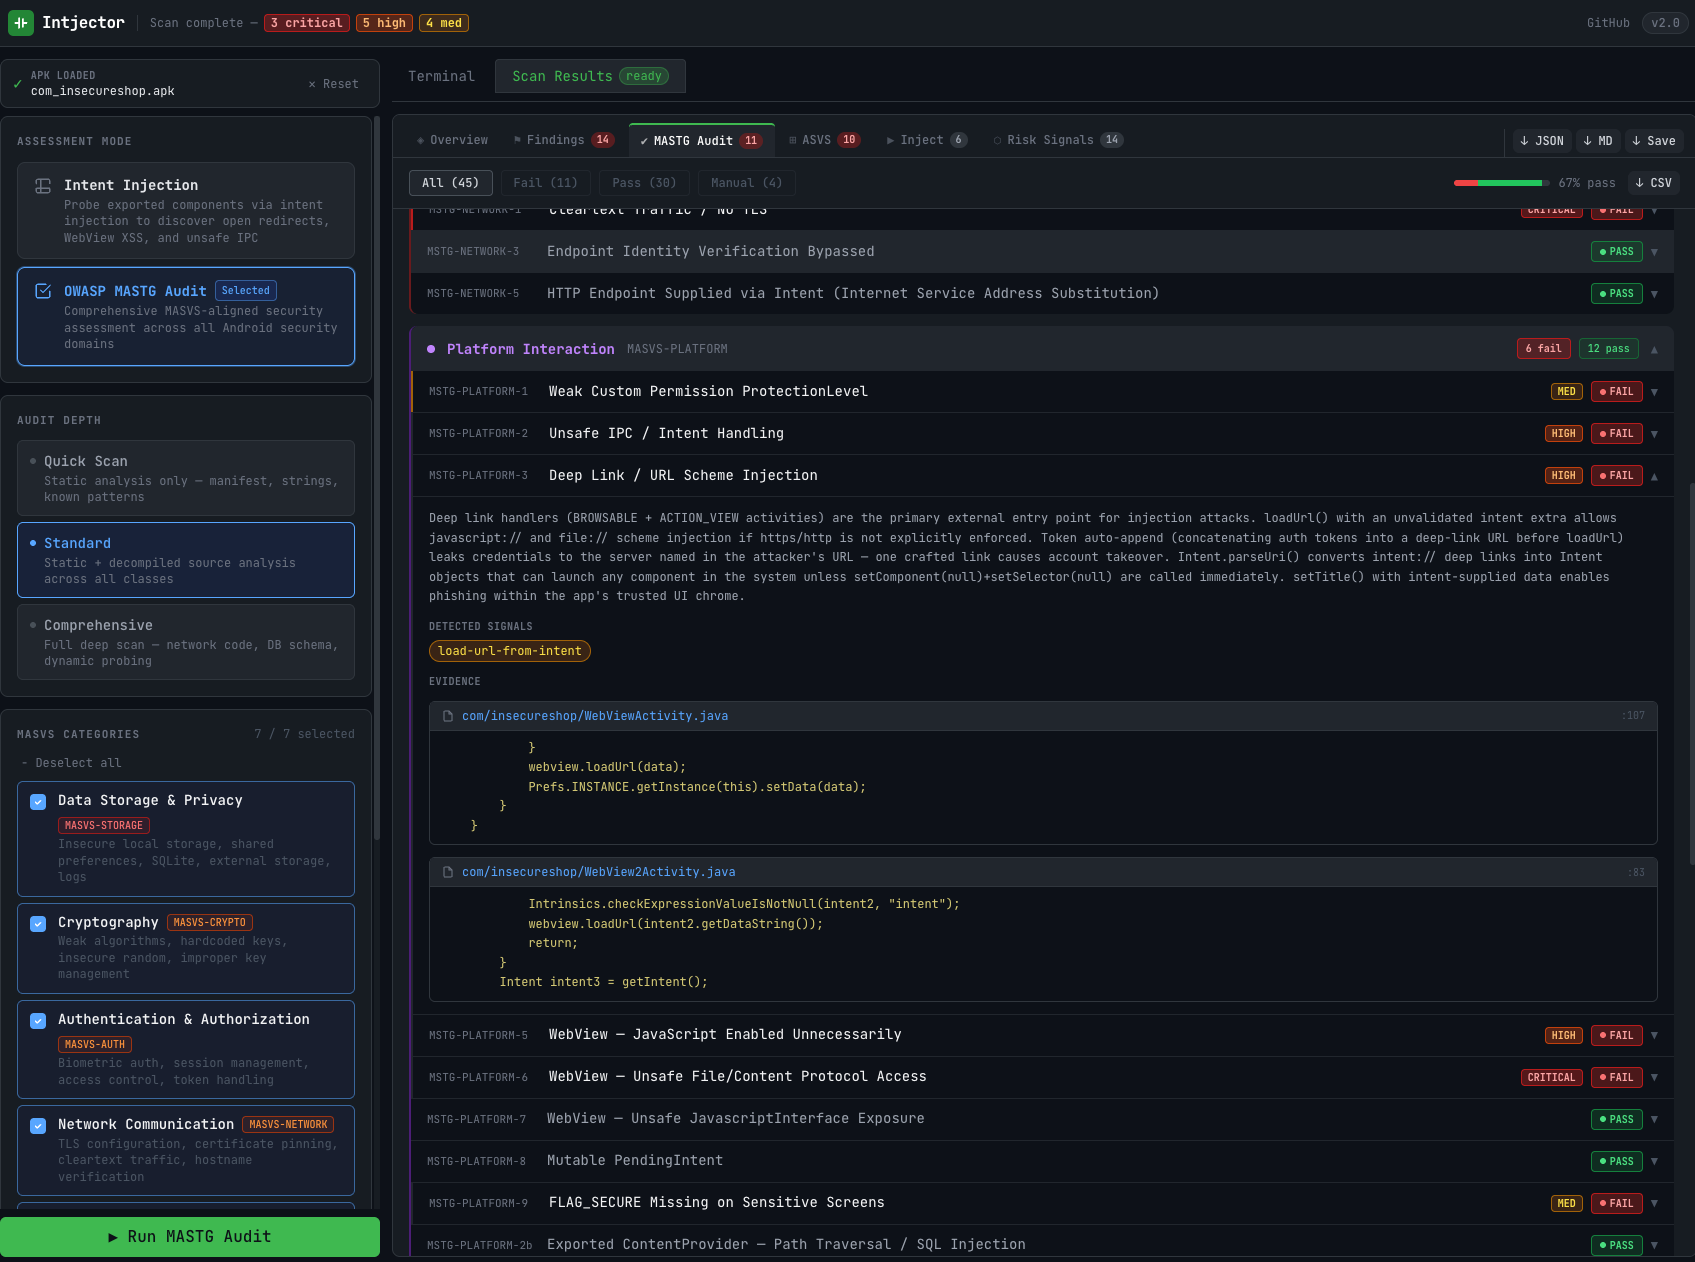The height and width of the screenshot is (1262, 1695).
Task: Click the WebView2Activity.java file icon
Action: tap(448, 872)
